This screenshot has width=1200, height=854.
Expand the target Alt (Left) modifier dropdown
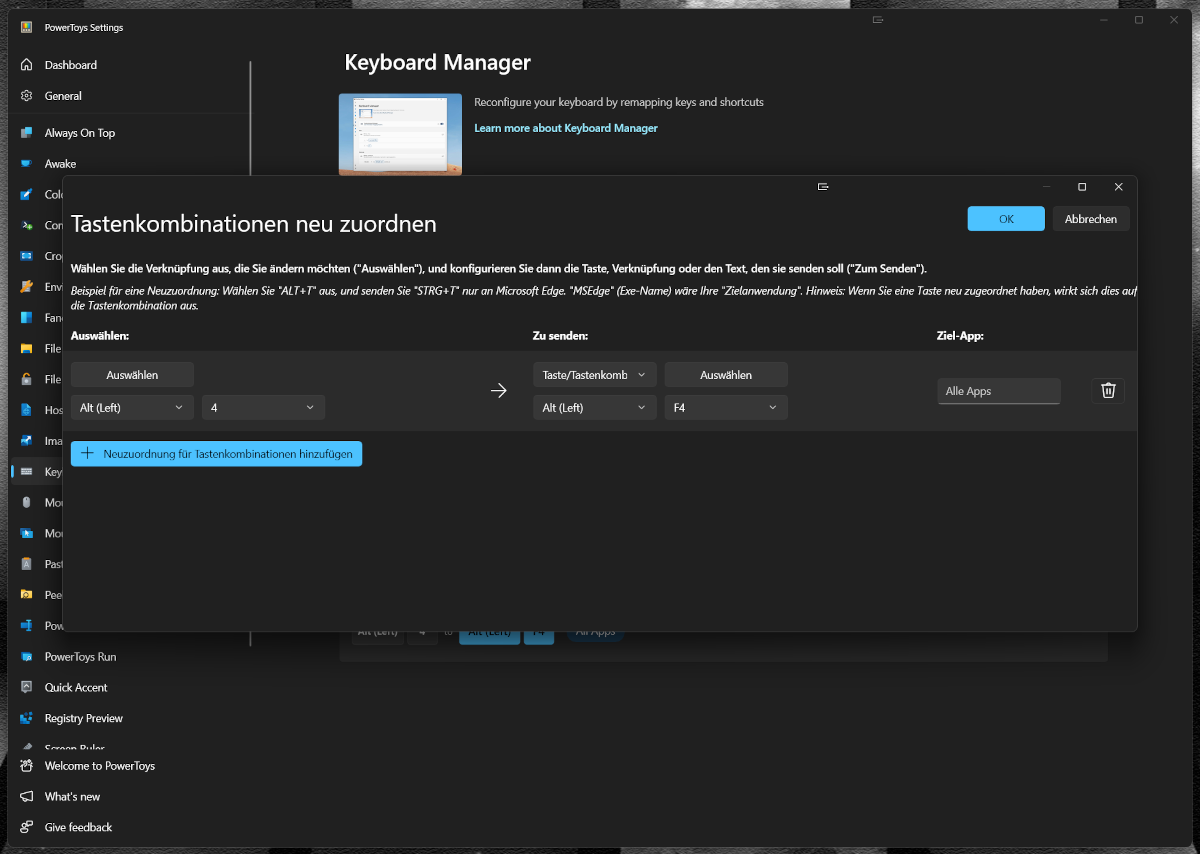point(594,407)
